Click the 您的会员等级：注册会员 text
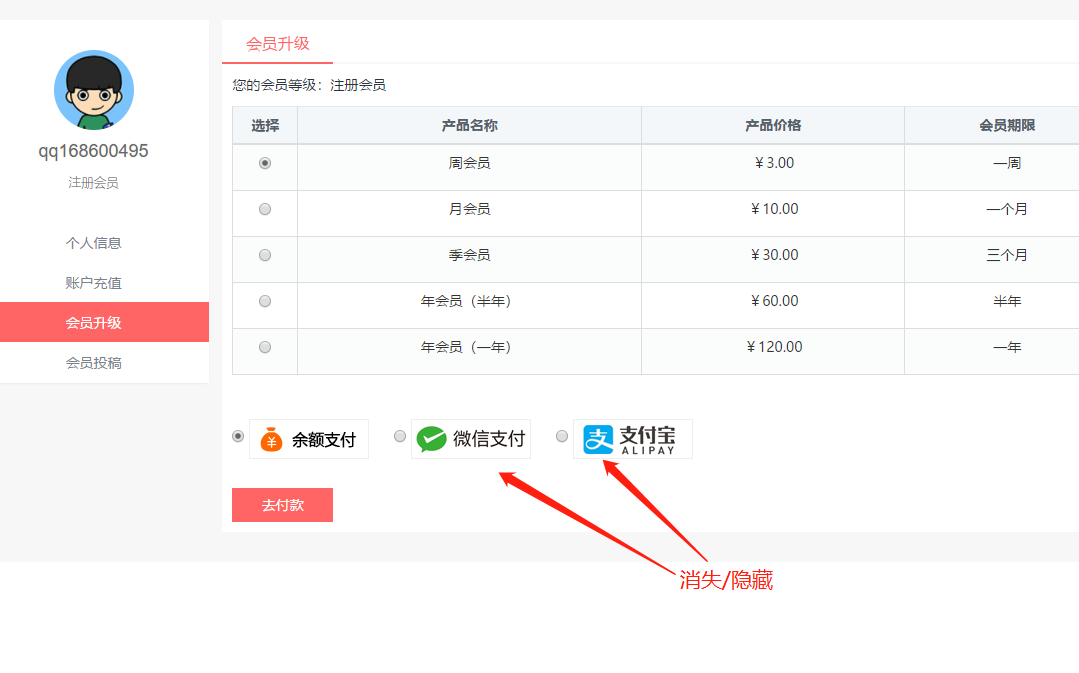Image resolution: width=1079 pixels, height=673 pixels. coord(309,85)
